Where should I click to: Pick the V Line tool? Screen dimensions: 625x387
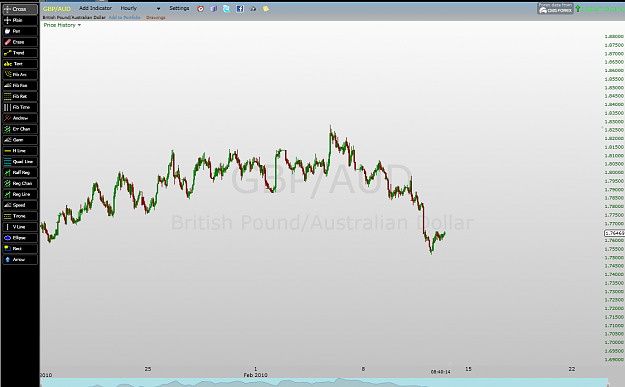pos(20,227)
